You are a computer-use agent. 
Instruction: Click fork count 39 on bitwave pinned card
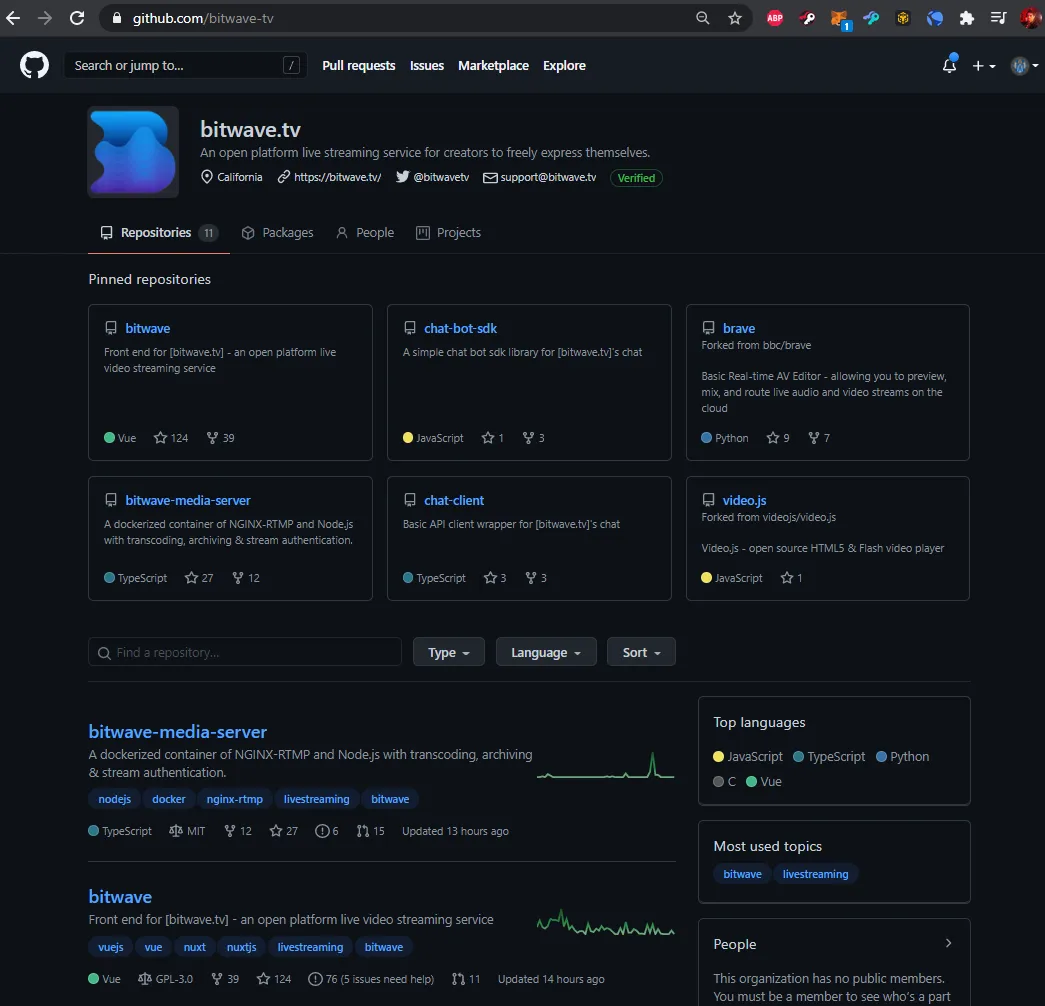[x=221, y=438]
